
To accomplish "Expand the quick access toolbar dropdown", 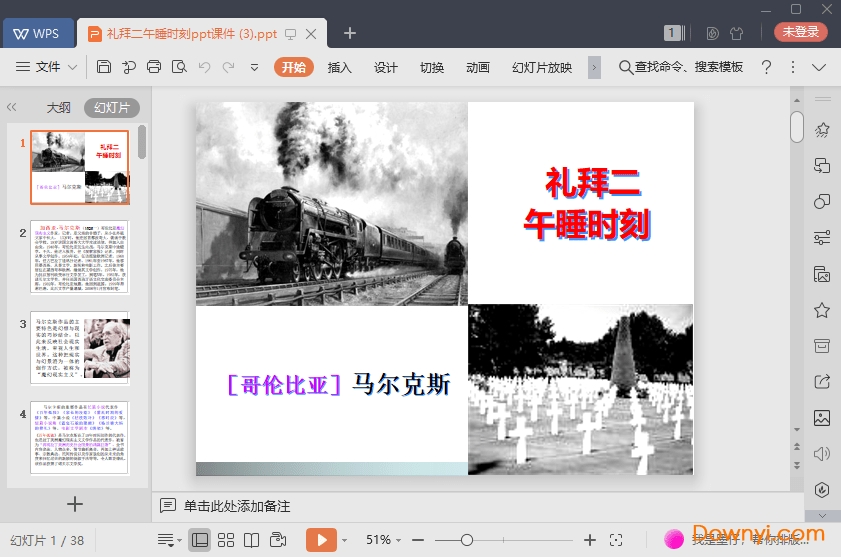I will coord(254,68).
